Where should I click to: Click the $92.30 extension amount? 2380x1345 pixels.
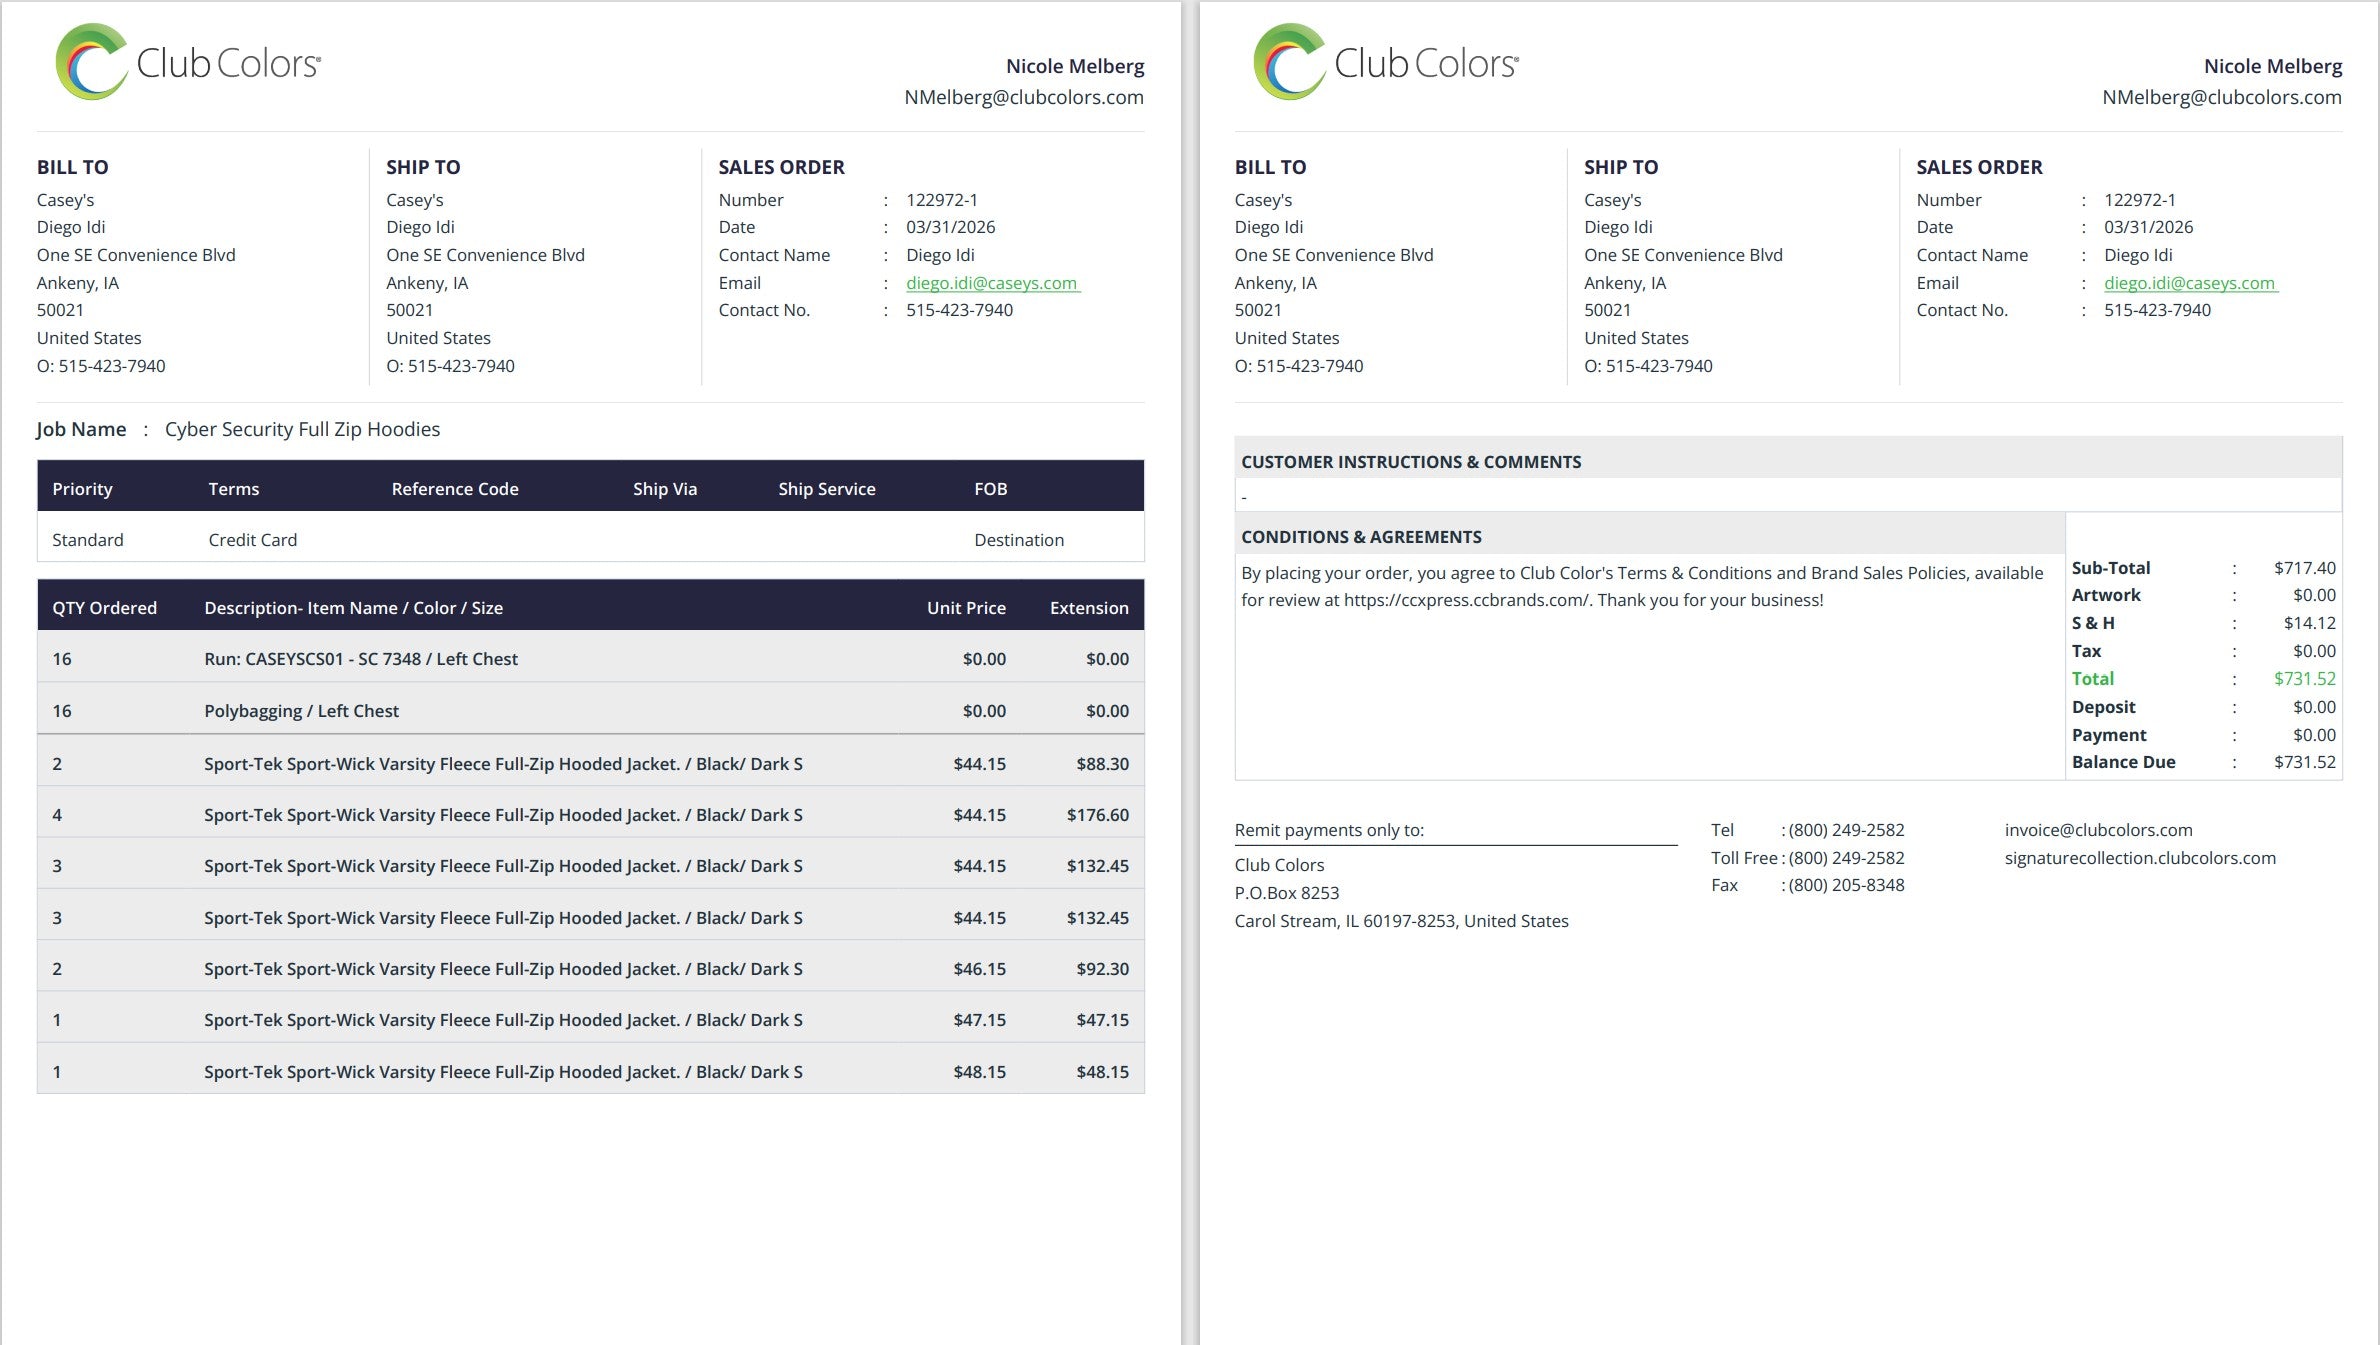pos(1103,969)
